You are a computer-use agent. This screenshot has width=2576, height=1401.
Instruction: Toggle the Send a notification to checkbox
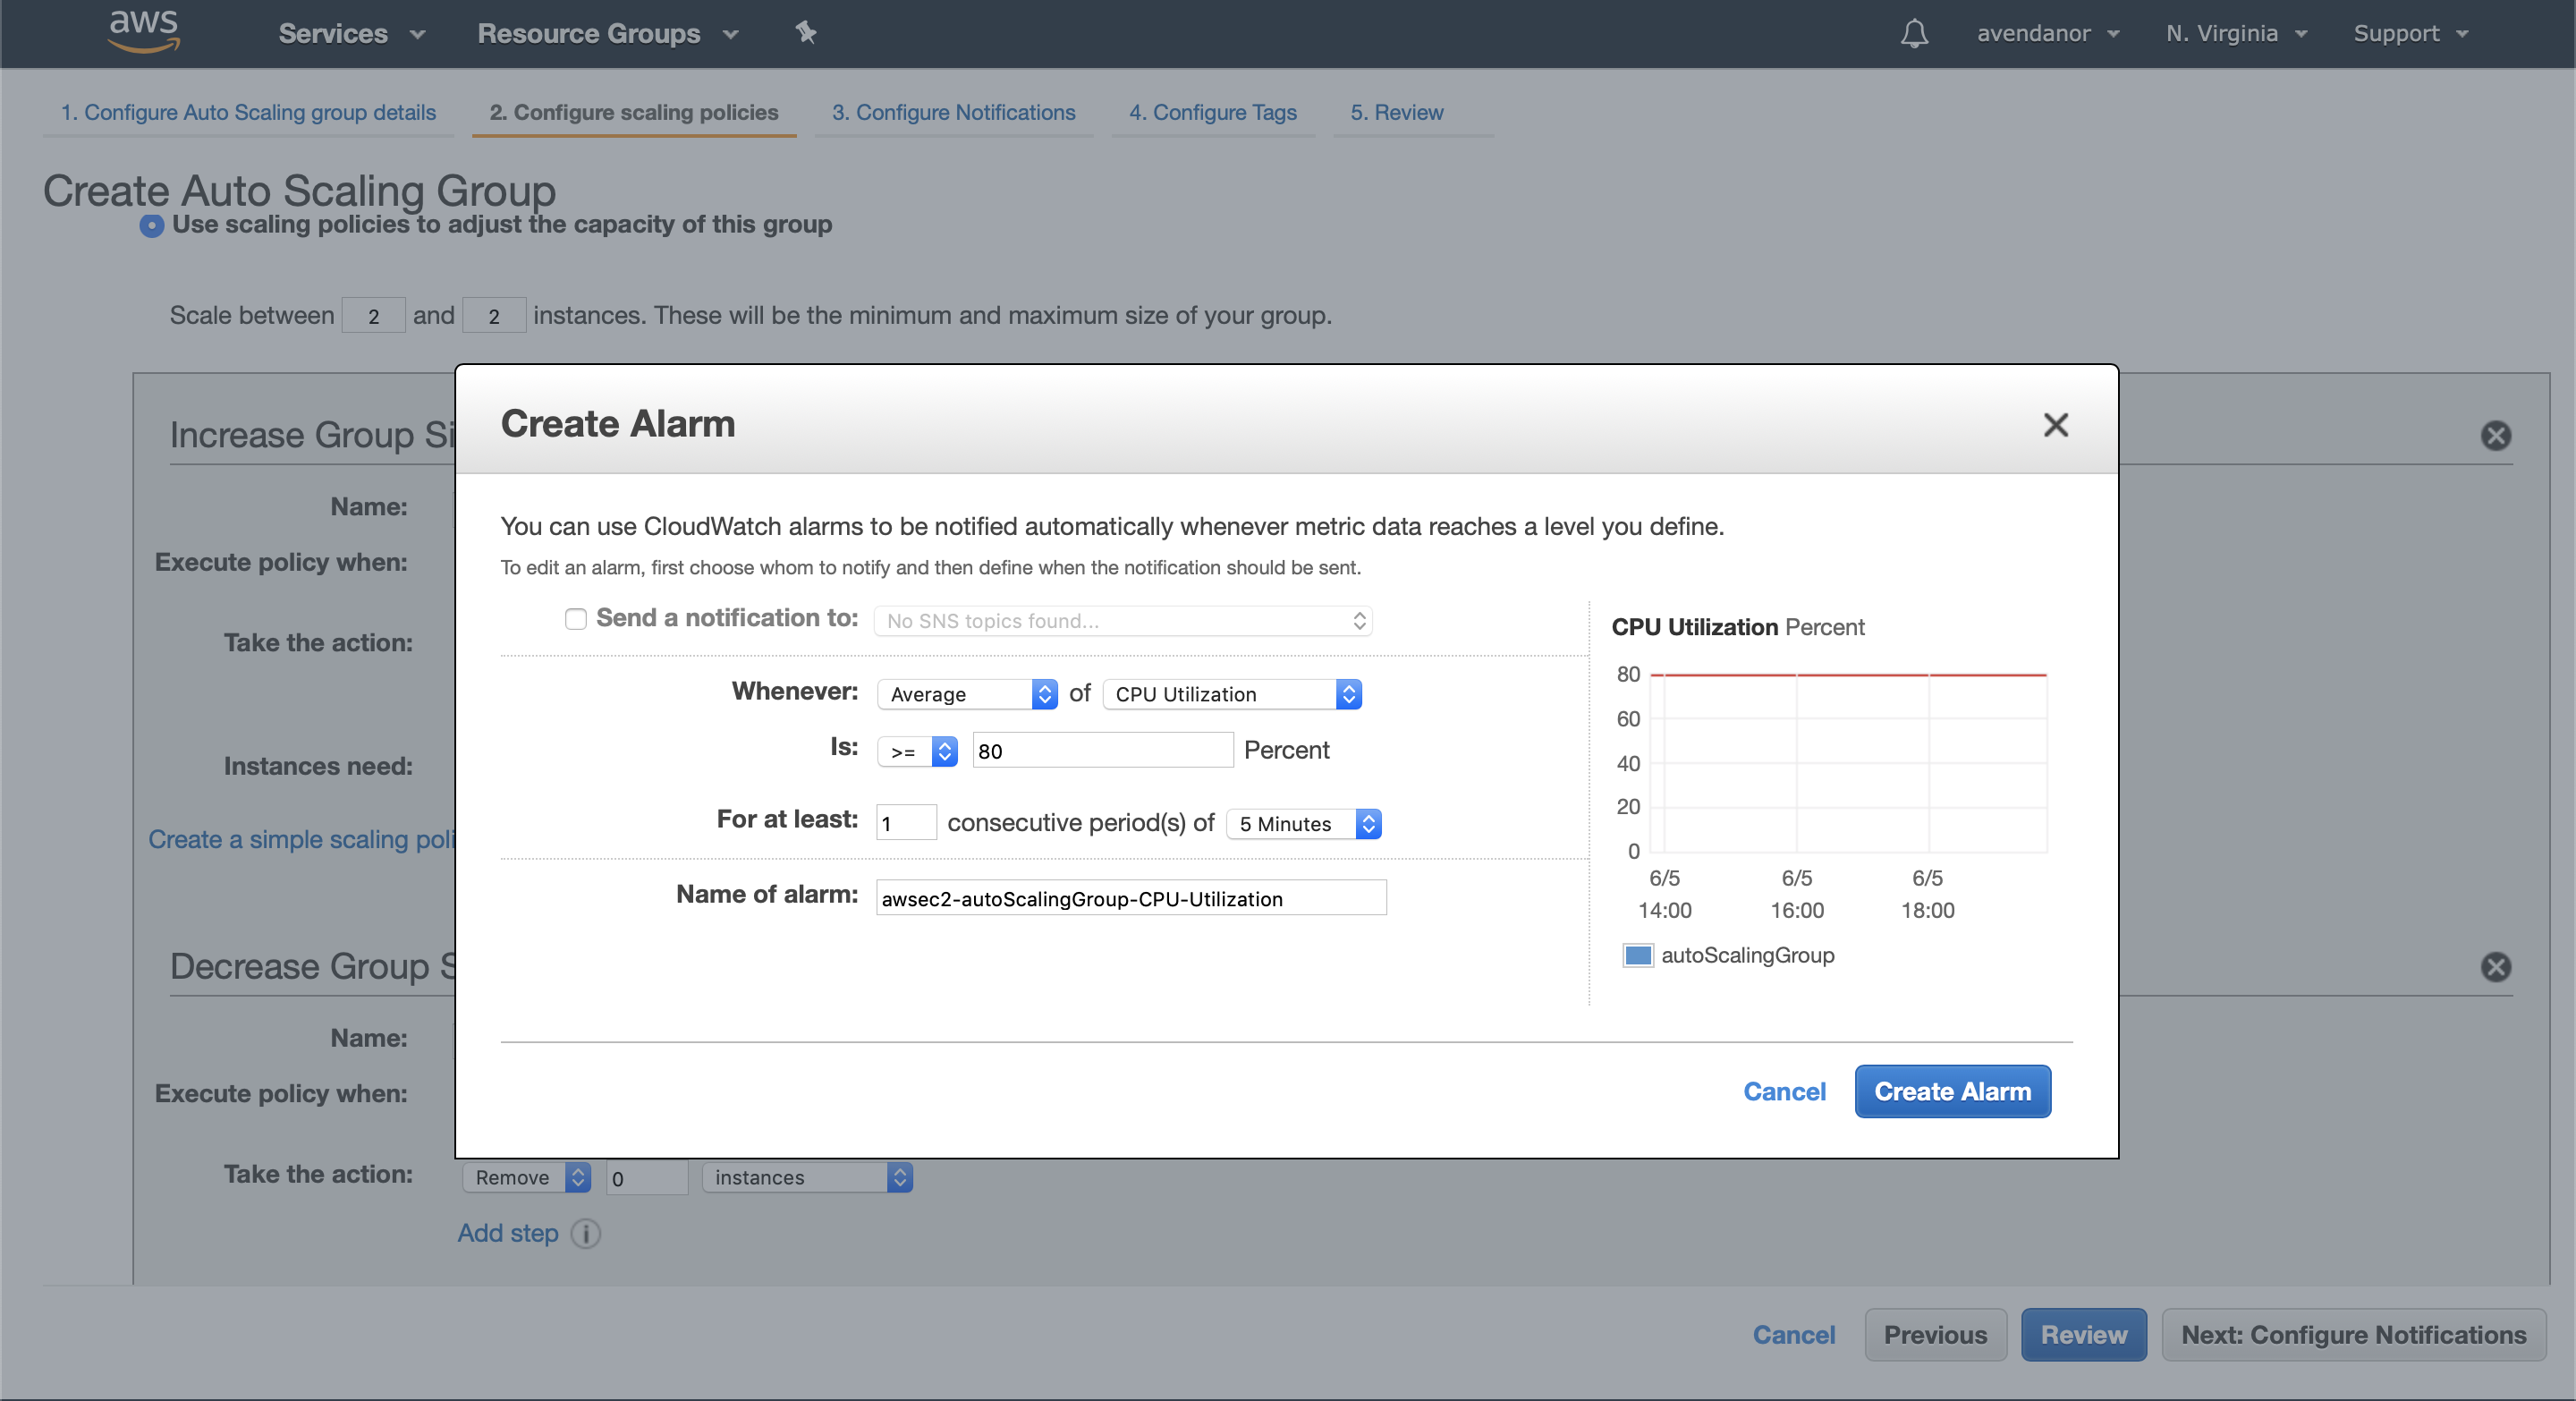coord(574,616)
